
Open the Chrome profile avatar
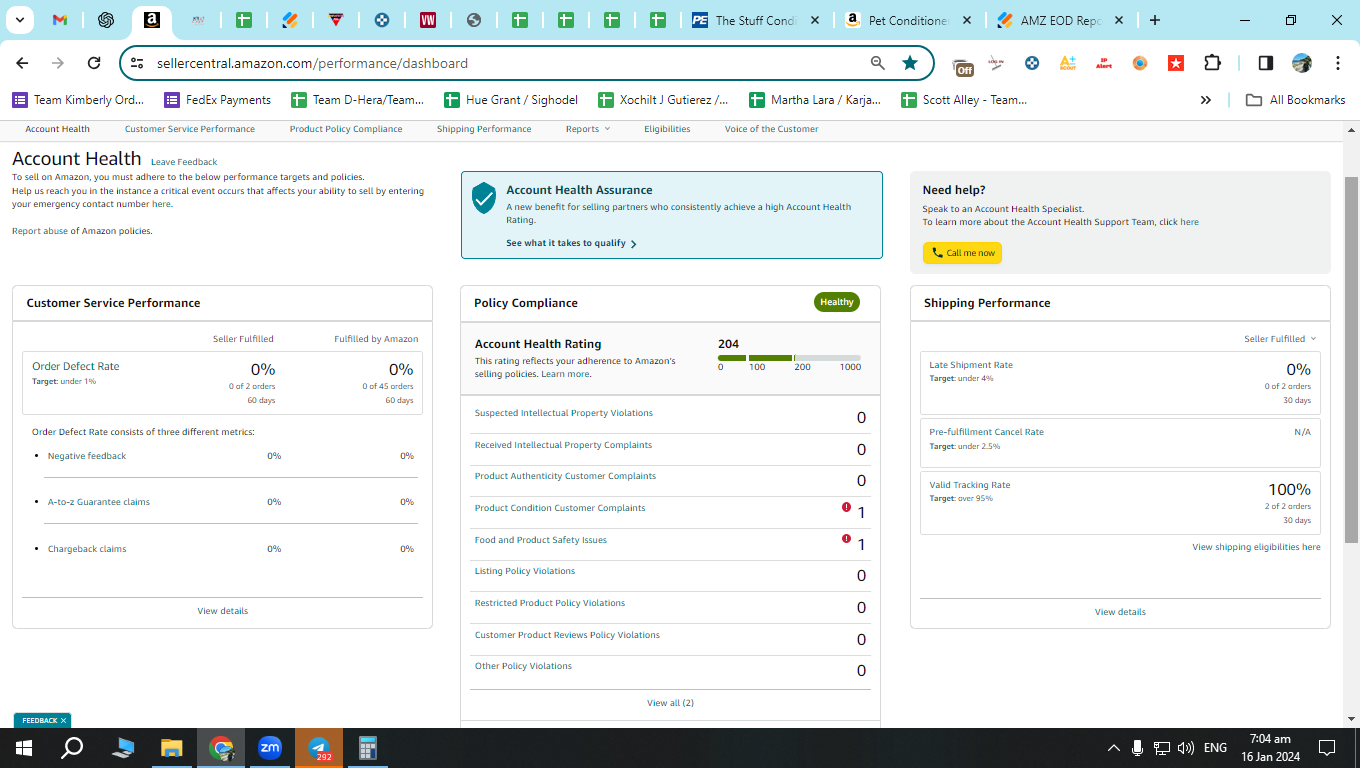(x=1302, y=63)
